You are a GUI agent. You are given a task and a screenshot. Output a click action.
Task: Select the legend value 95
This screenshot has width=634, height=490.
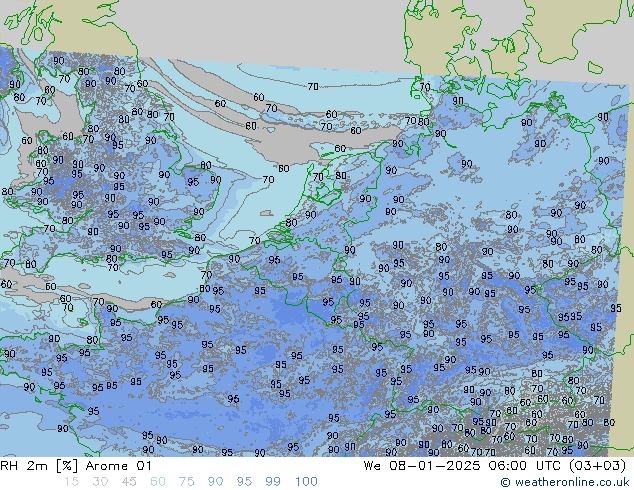coord(244,482)
